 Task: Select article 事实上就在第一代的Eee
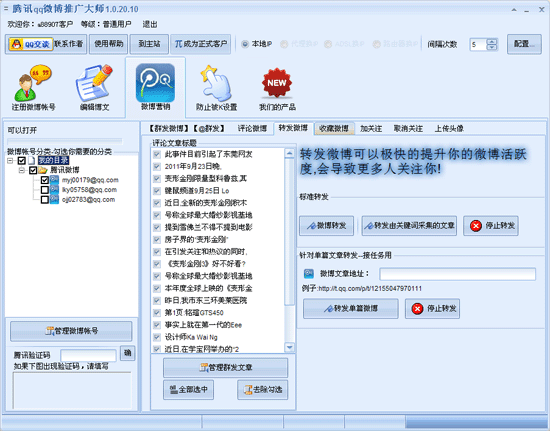tap(203, 325)
